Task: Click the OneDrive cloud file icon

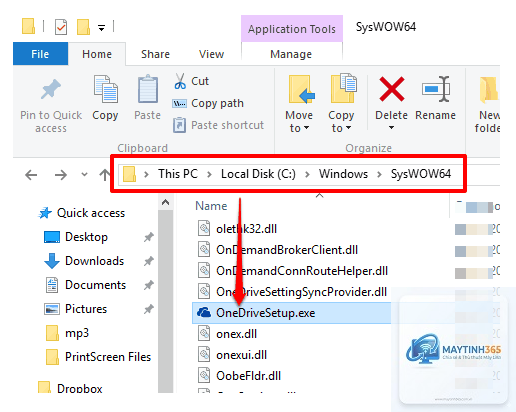Action: point(204,313)
